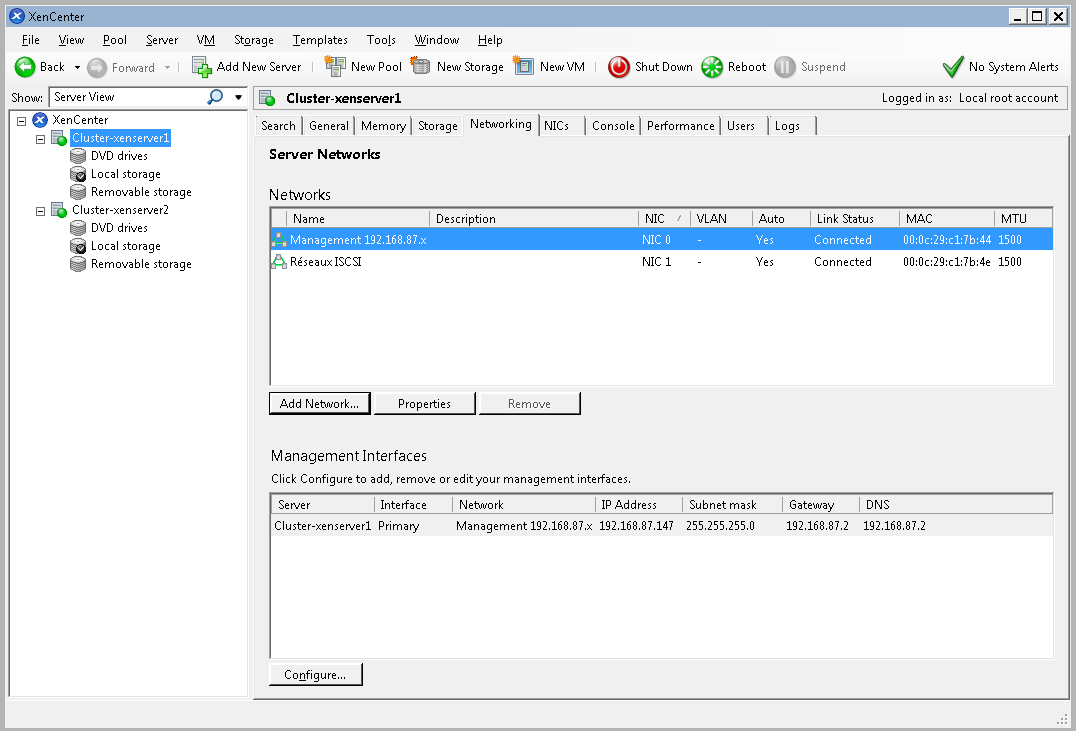The height and width of the screenshot is (731, 1076).
Task: Open the Storage menu
Action: point(253,40)
